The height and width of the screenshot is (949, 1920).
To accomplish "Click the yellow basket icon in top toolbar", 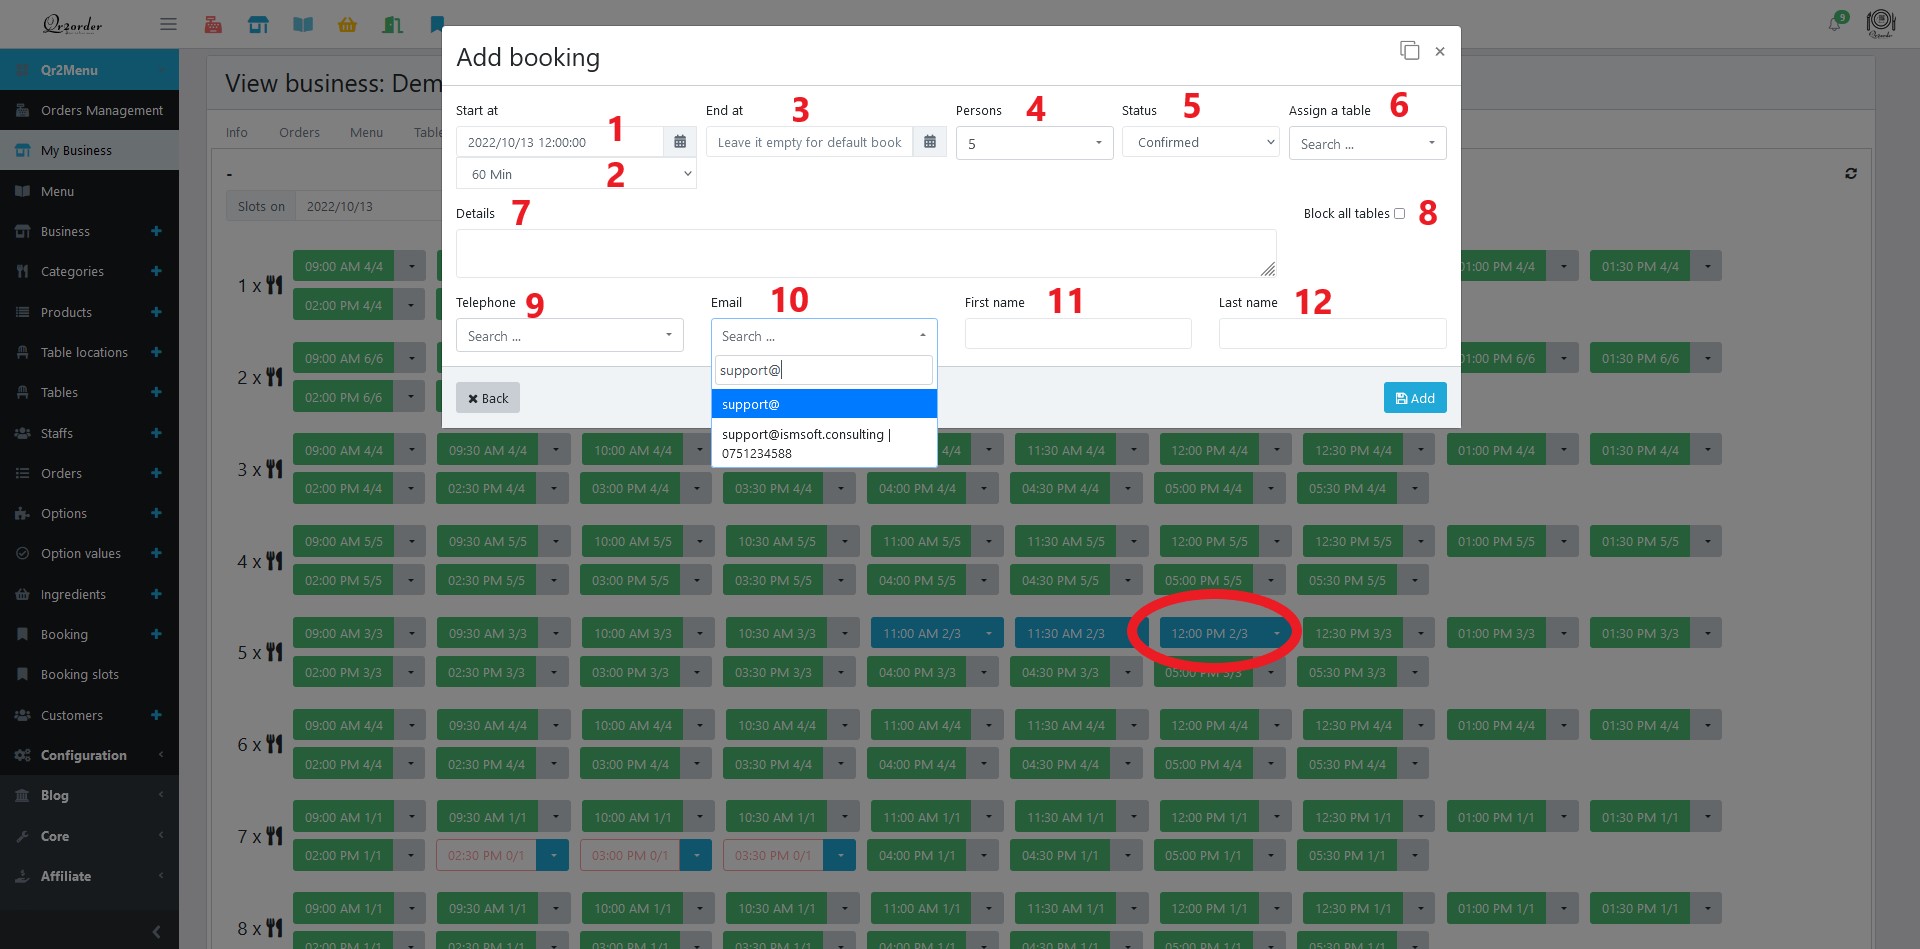I will click(x=347, y=24).
